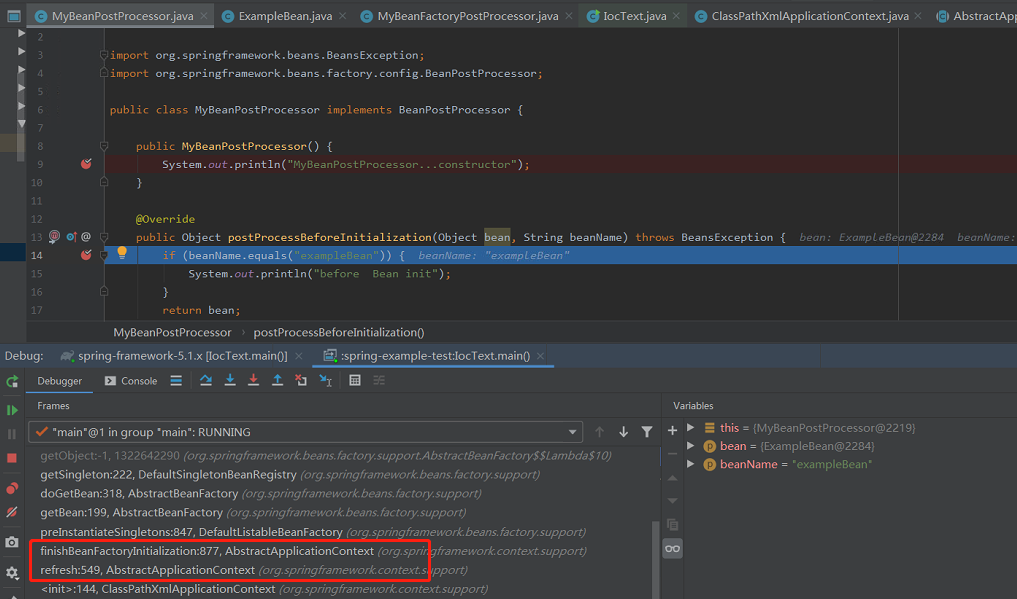Remove selected watch with minus icon

[673, 454]
